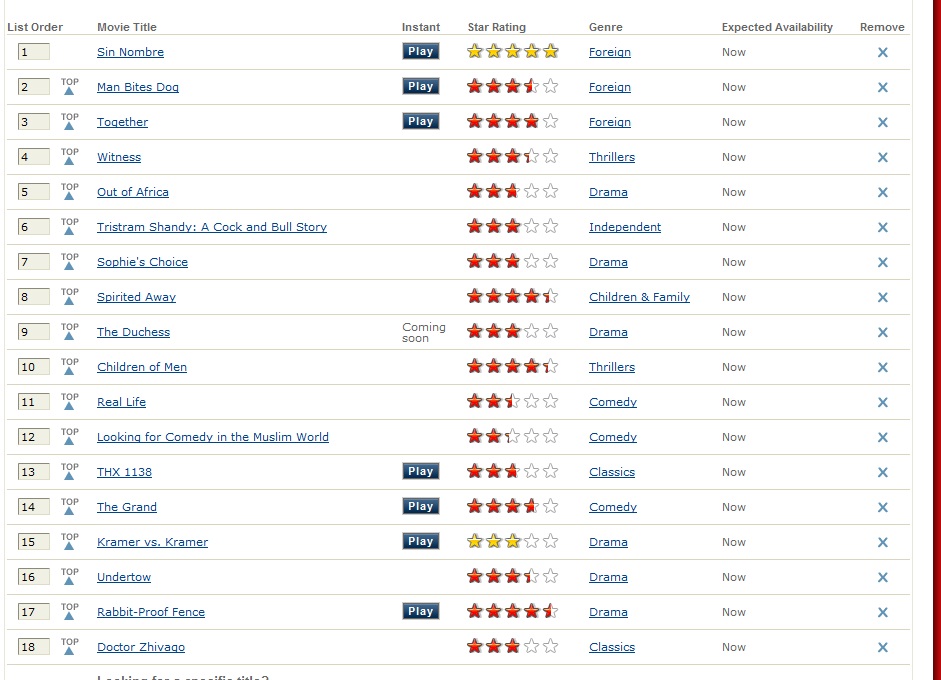Image resolution: width=941 pixels, height=680 pixels.
Task: Click list order box for The Grand
Action: (33, 507)
